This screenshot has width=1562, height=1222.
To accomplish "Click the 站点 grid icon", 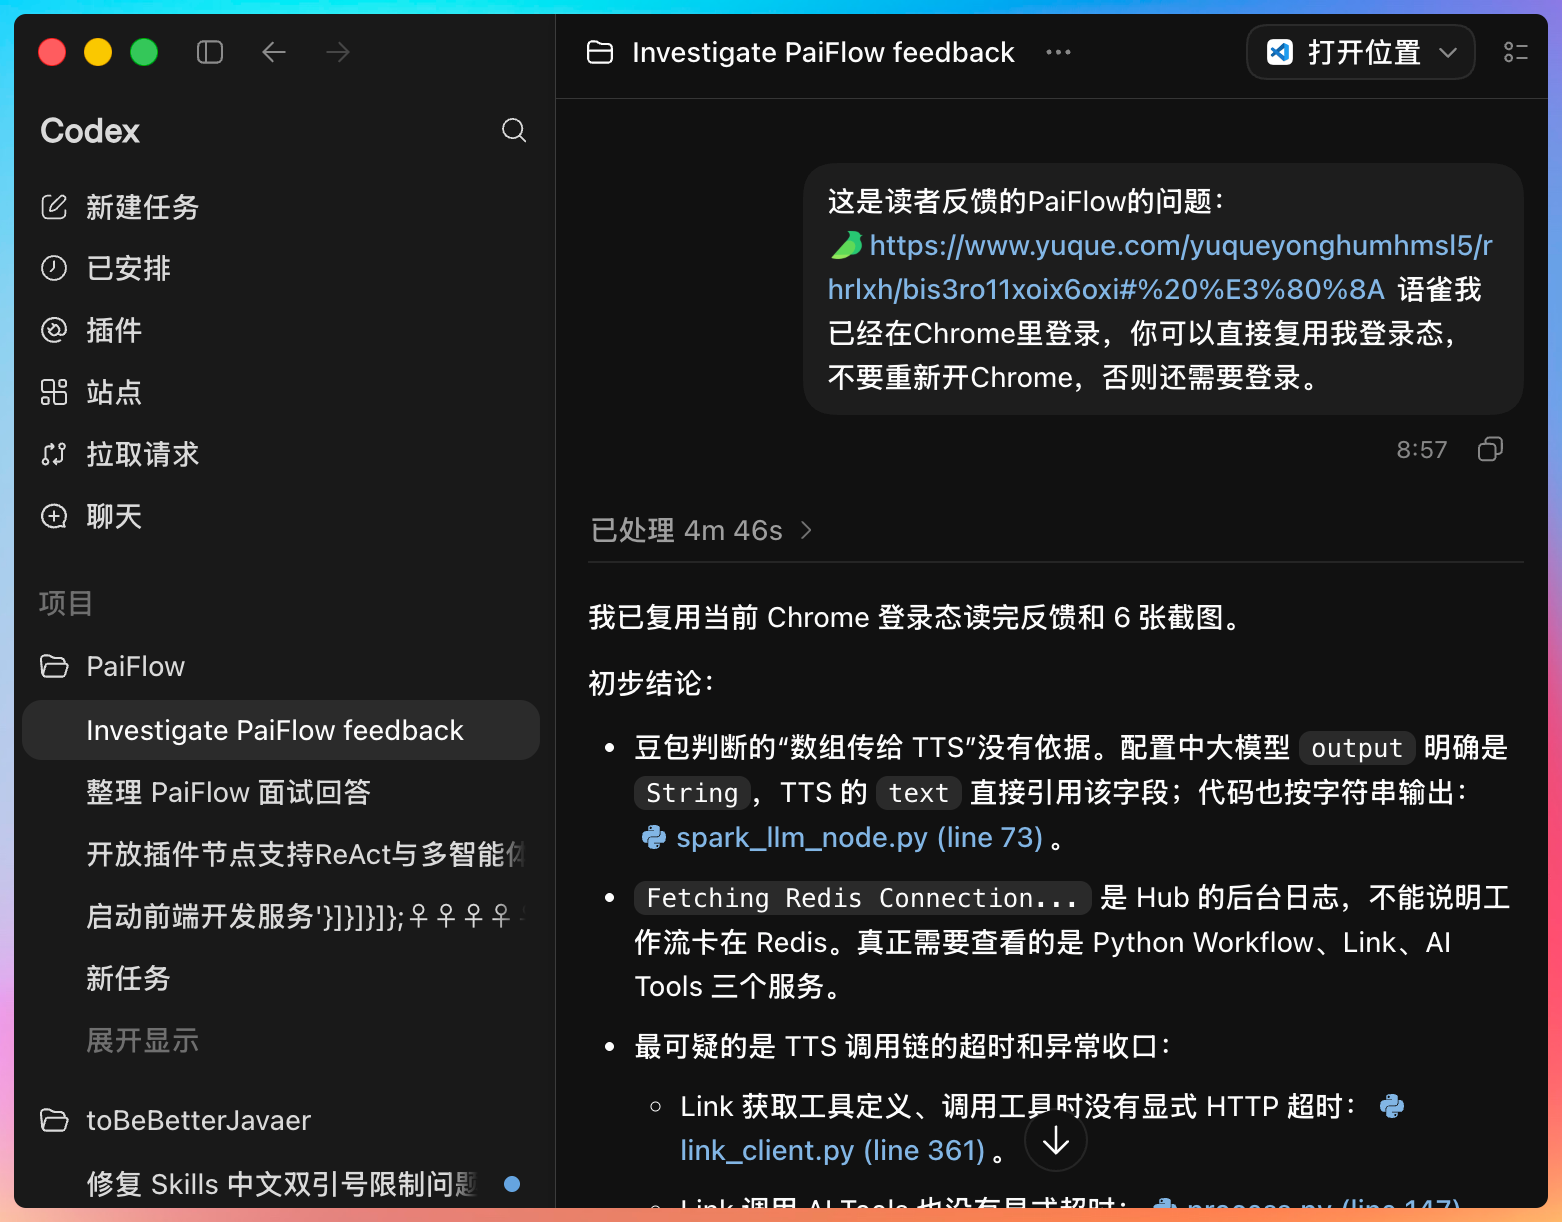I will pos(54,392).
